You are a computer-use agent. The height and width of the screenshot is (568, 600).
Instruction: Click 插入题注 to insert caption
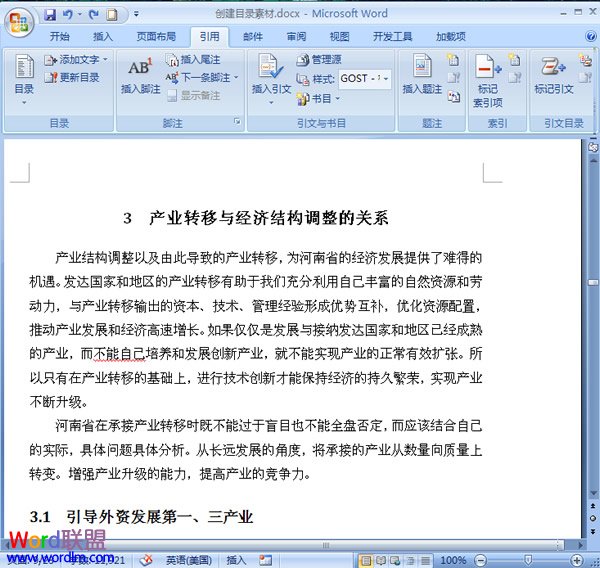(x=422, y=74)
